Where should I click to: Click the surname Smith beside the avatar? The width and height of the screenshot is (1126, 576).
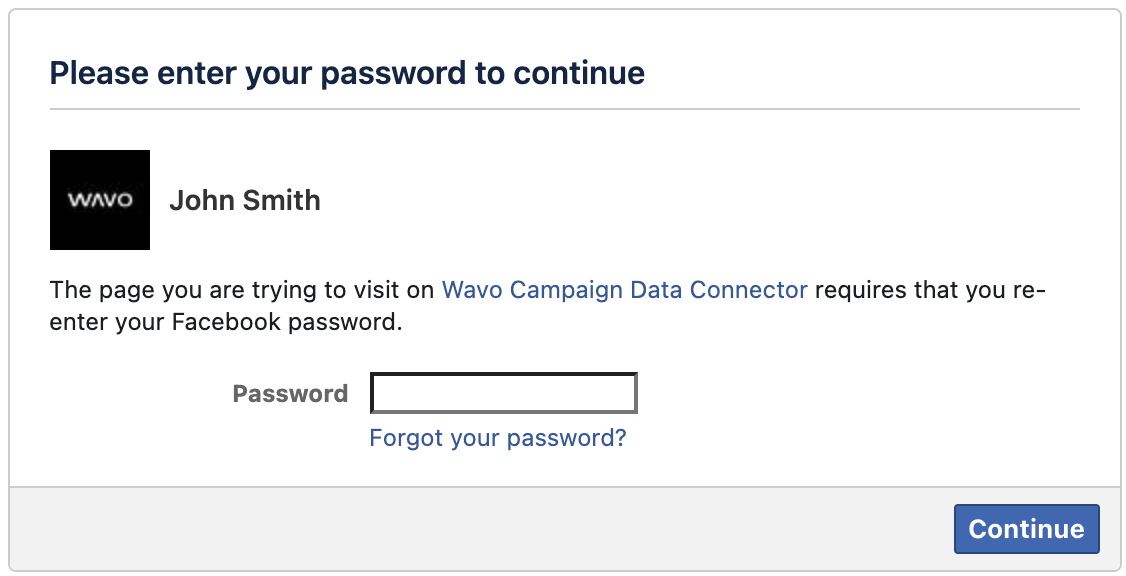284,200
